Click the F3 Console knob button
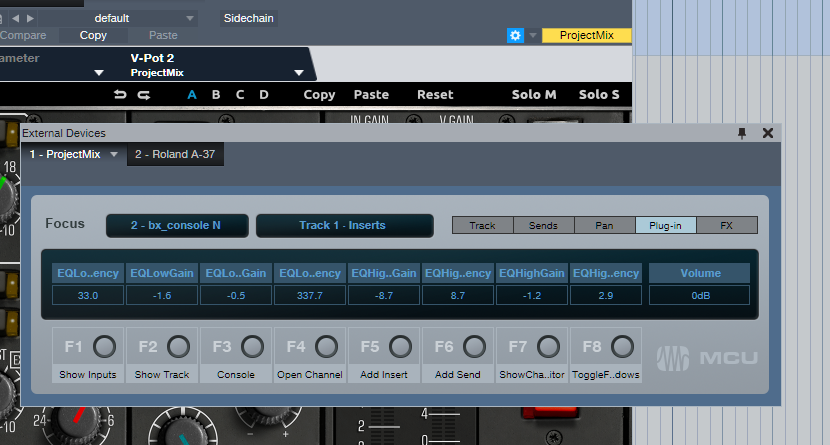Viewport: 830px width, 445px height. [252, 347]
